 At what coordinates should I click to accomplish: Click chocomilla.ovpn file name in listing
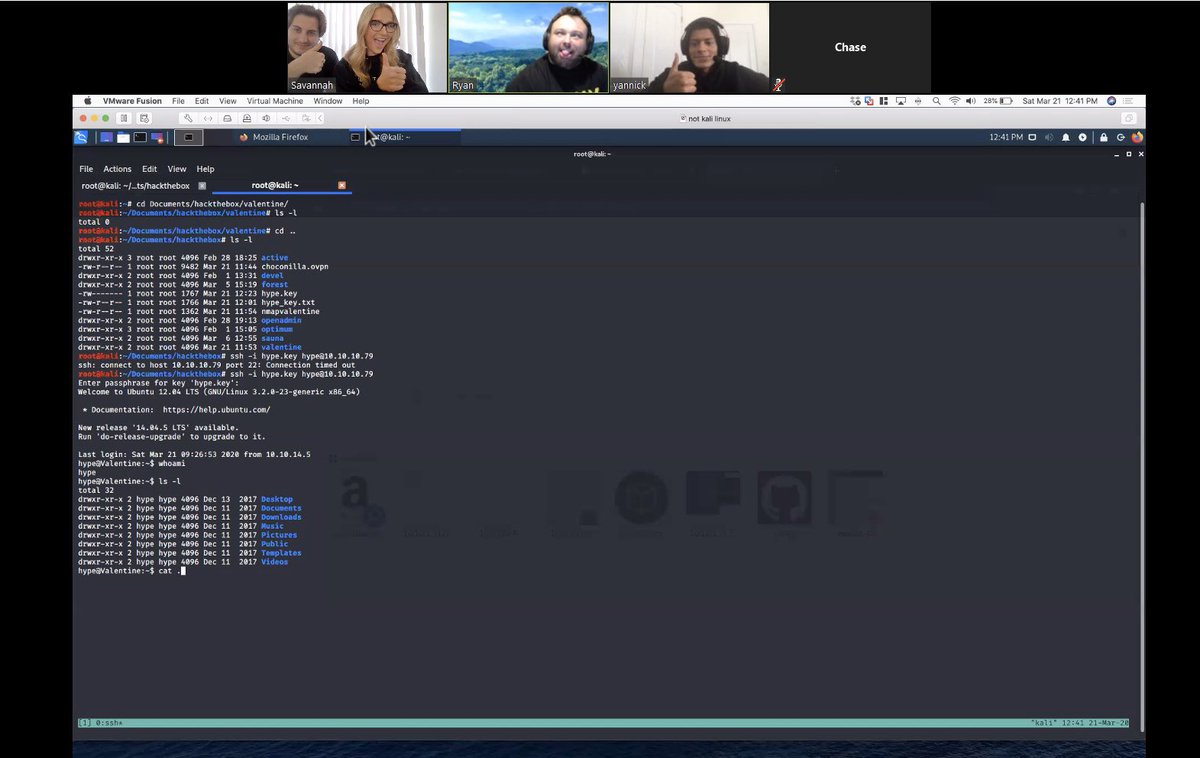click(x=295, y=267)
